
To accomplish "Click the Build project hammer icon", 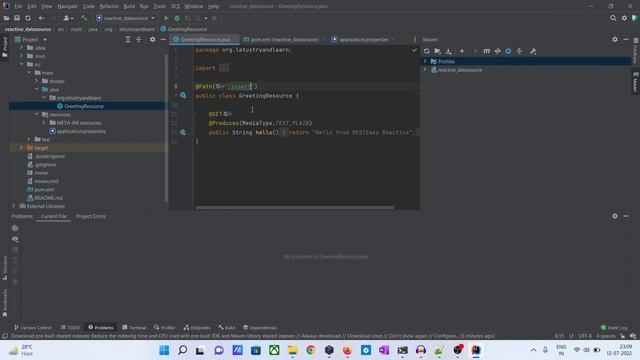I will coord(84,18).
